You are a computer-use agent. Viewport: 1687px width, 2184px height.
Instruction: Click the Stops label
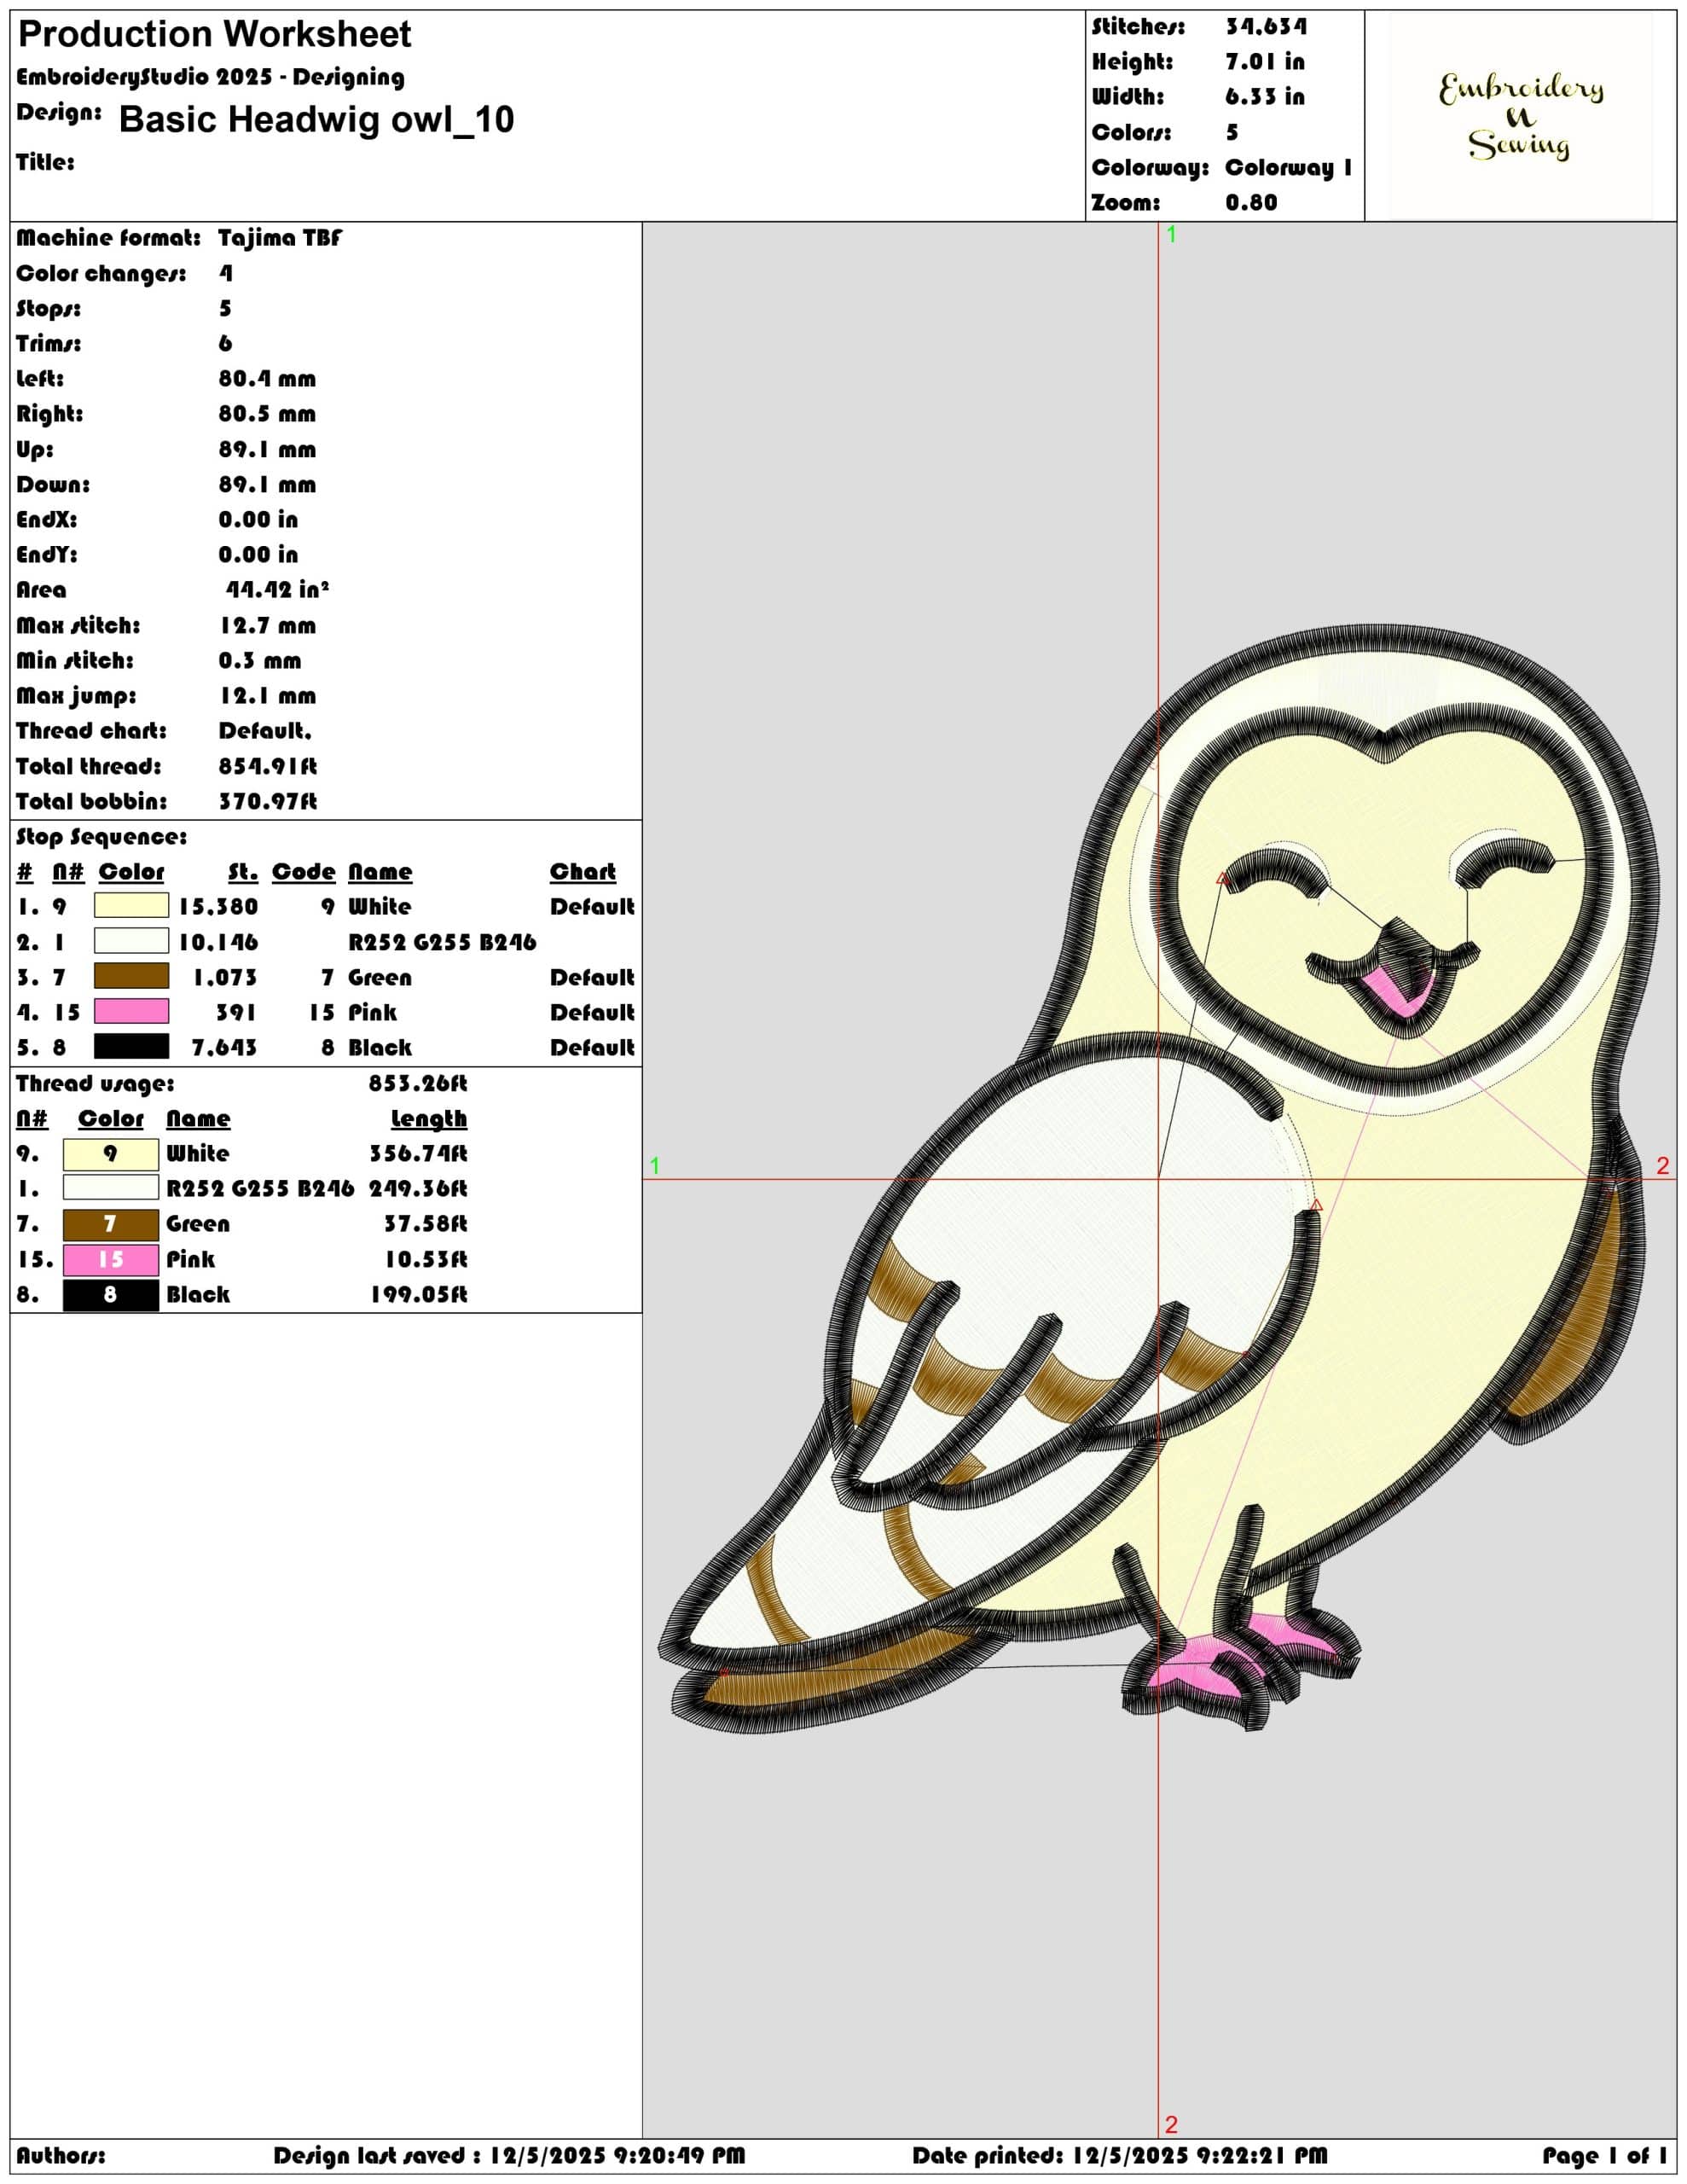click(48, 309)
